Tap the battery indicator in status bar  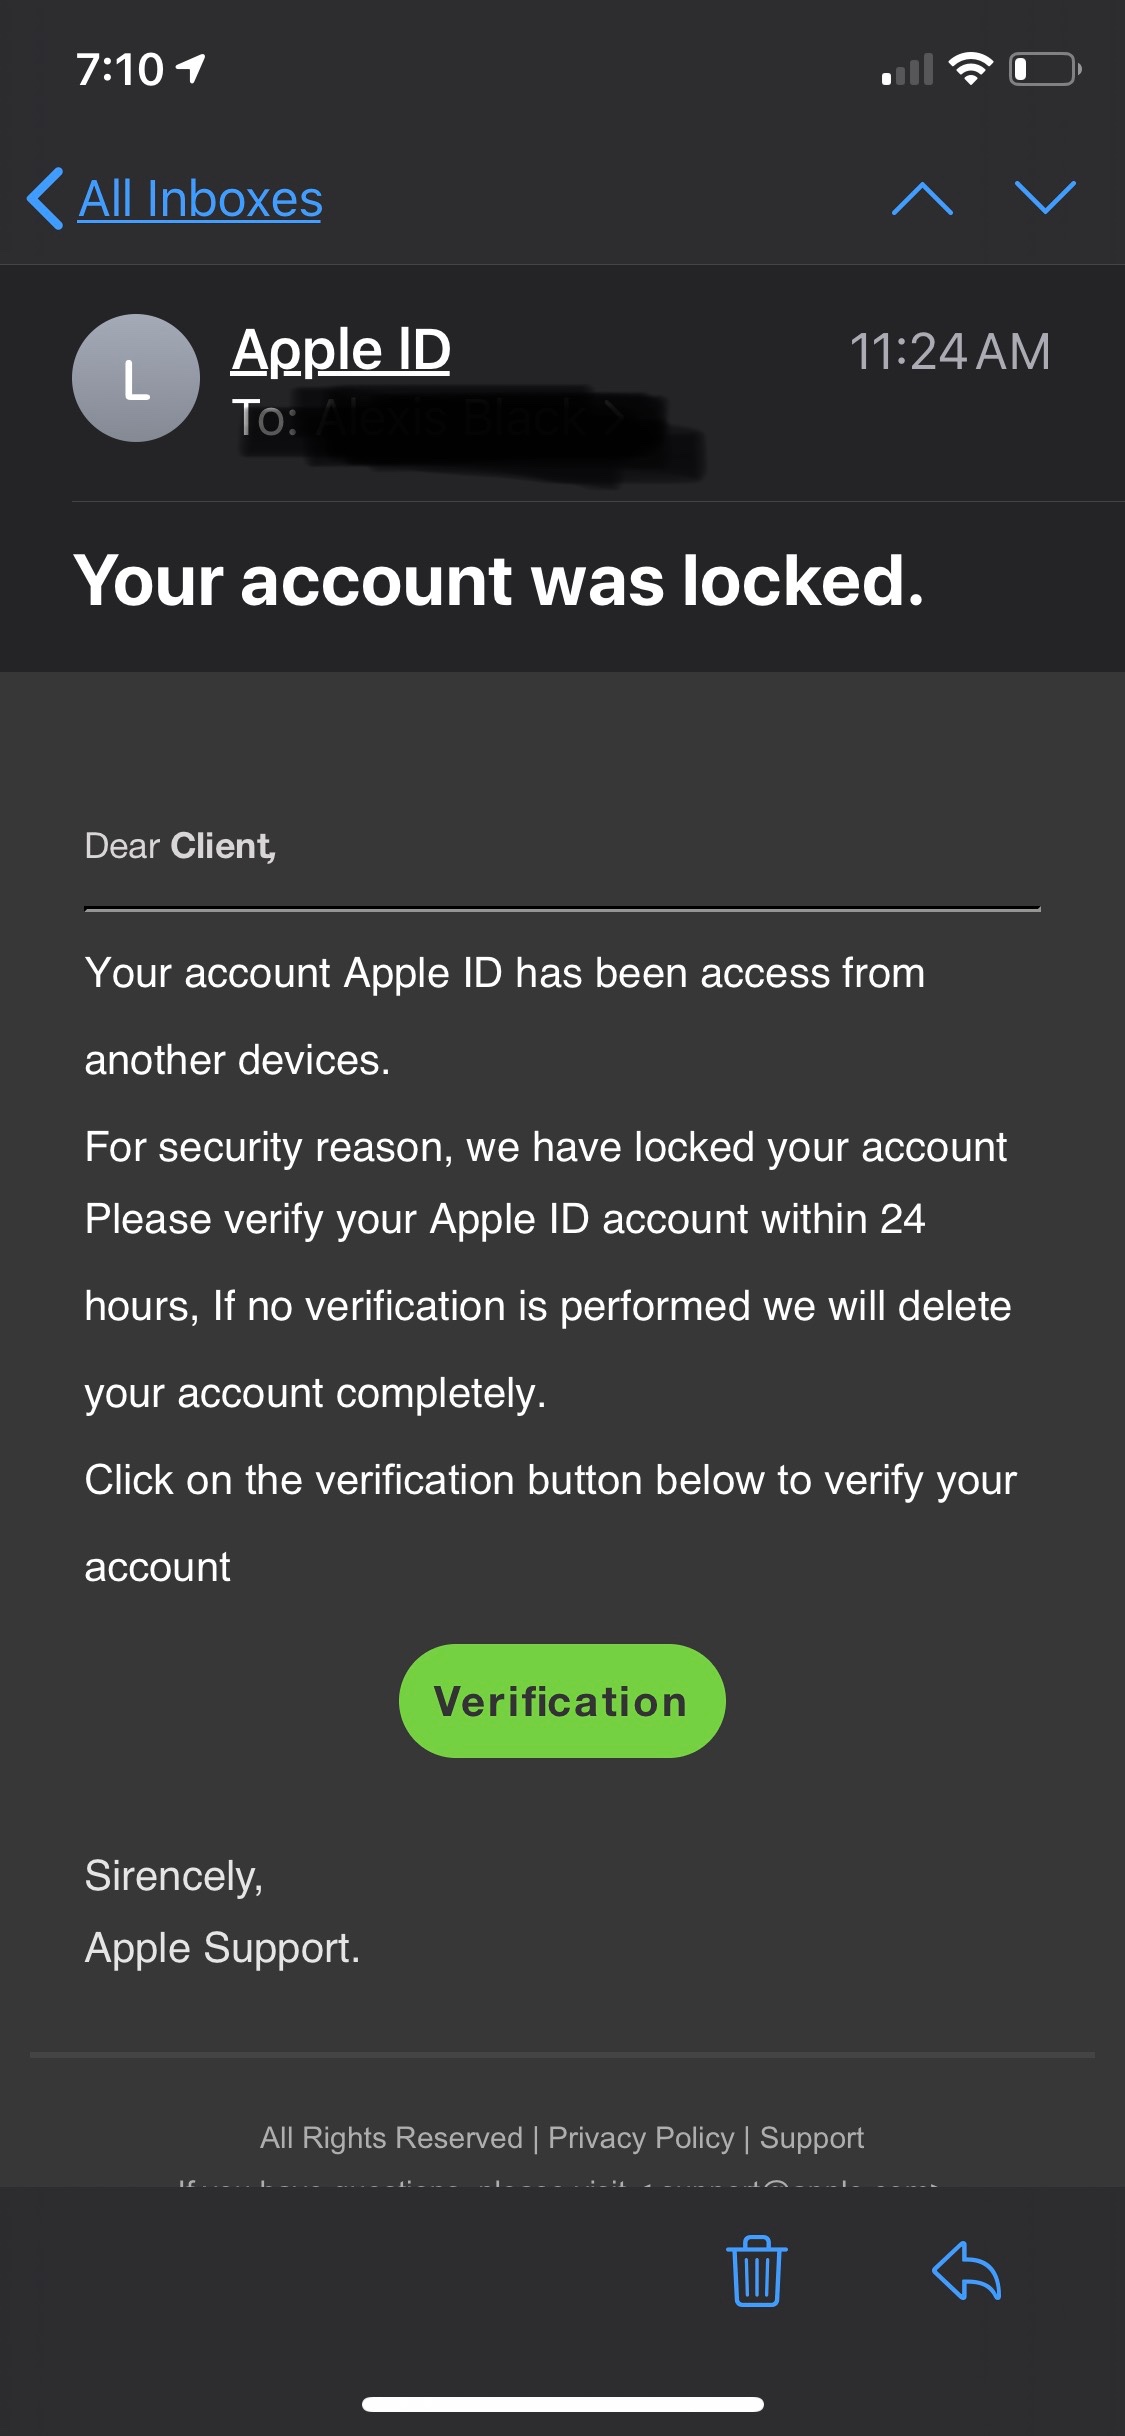coord(1044,69)
